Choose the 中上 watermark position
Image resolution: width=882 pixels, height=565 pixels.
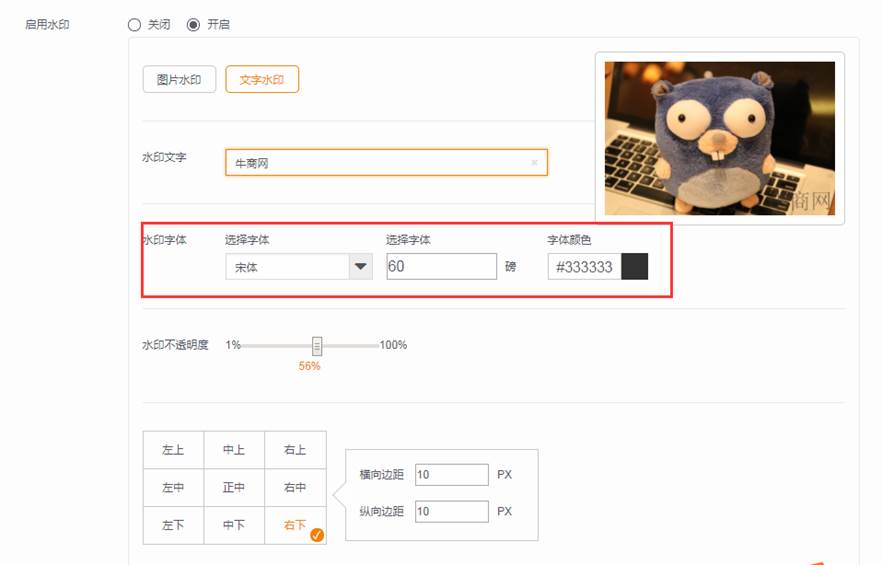click(x=234, y=450)
